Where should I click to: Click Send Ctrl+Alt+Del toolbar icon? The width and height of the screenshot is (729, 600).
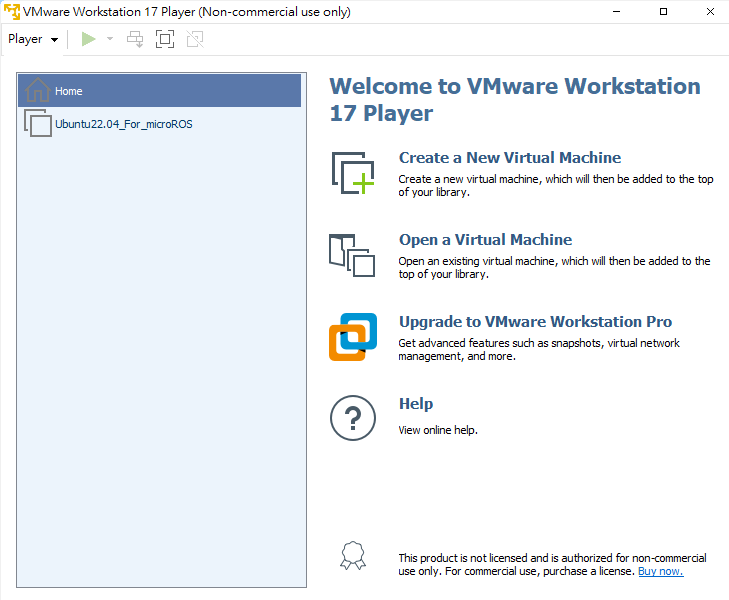(135, 39)
